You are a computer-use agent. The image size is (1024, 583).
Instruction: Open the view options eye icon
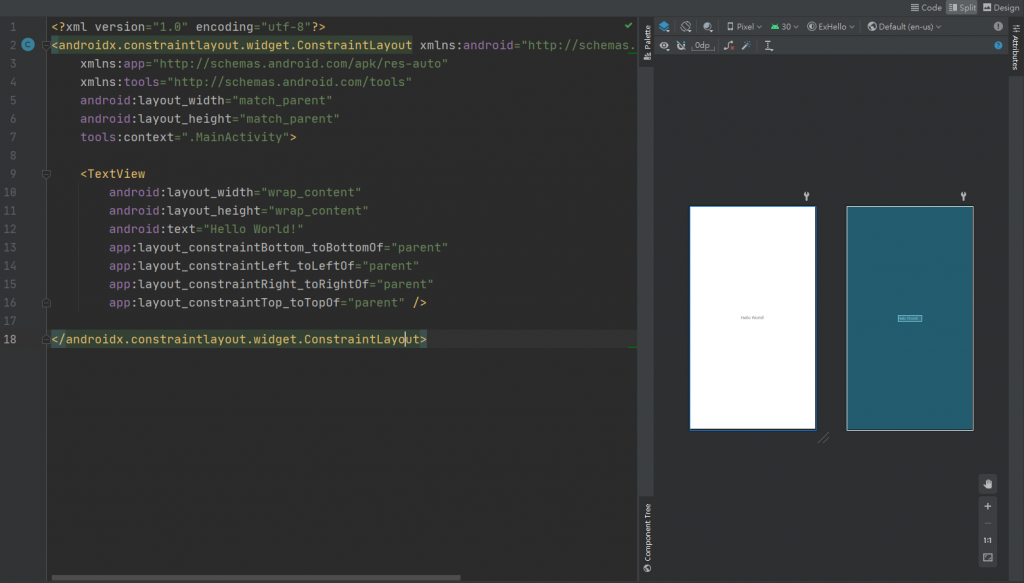point(664,46)
